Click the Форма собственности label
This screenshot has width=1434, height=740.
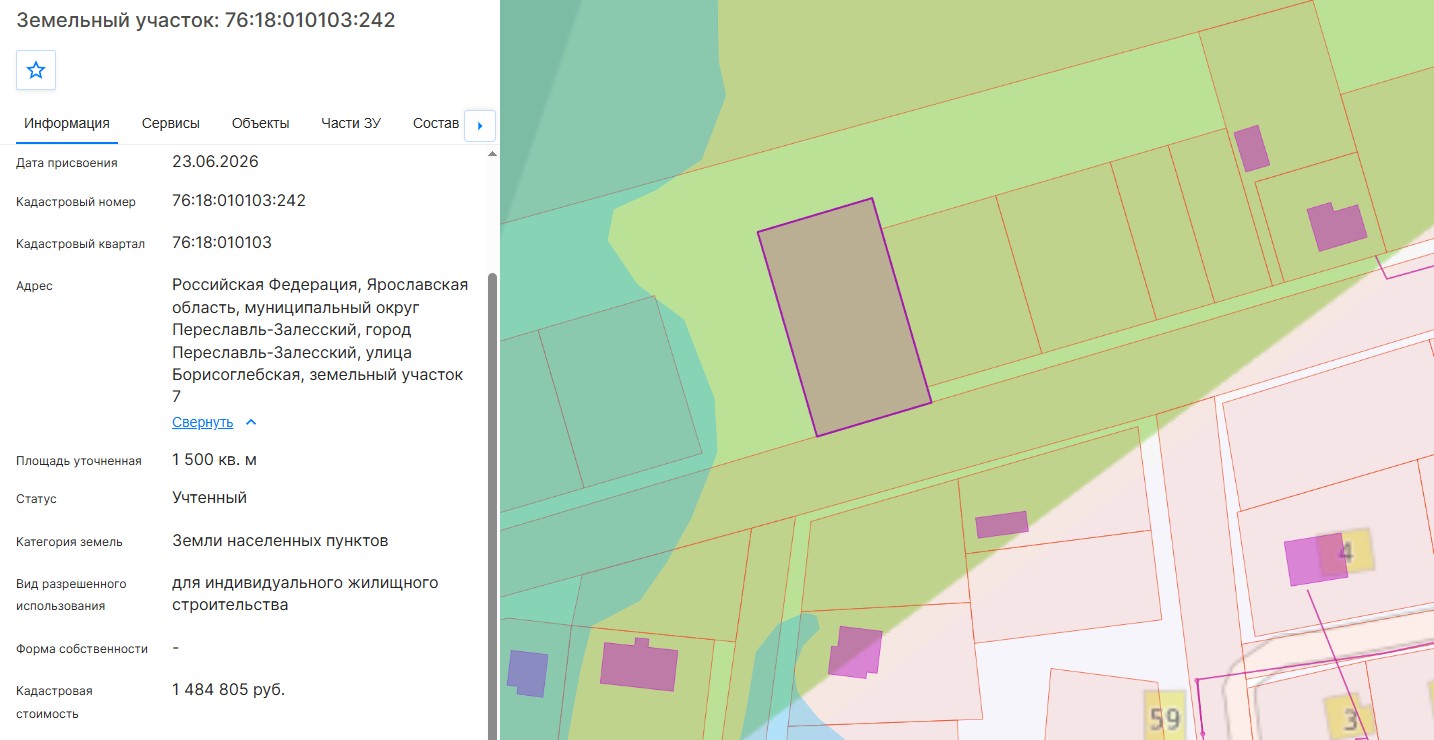pos(82,649)
